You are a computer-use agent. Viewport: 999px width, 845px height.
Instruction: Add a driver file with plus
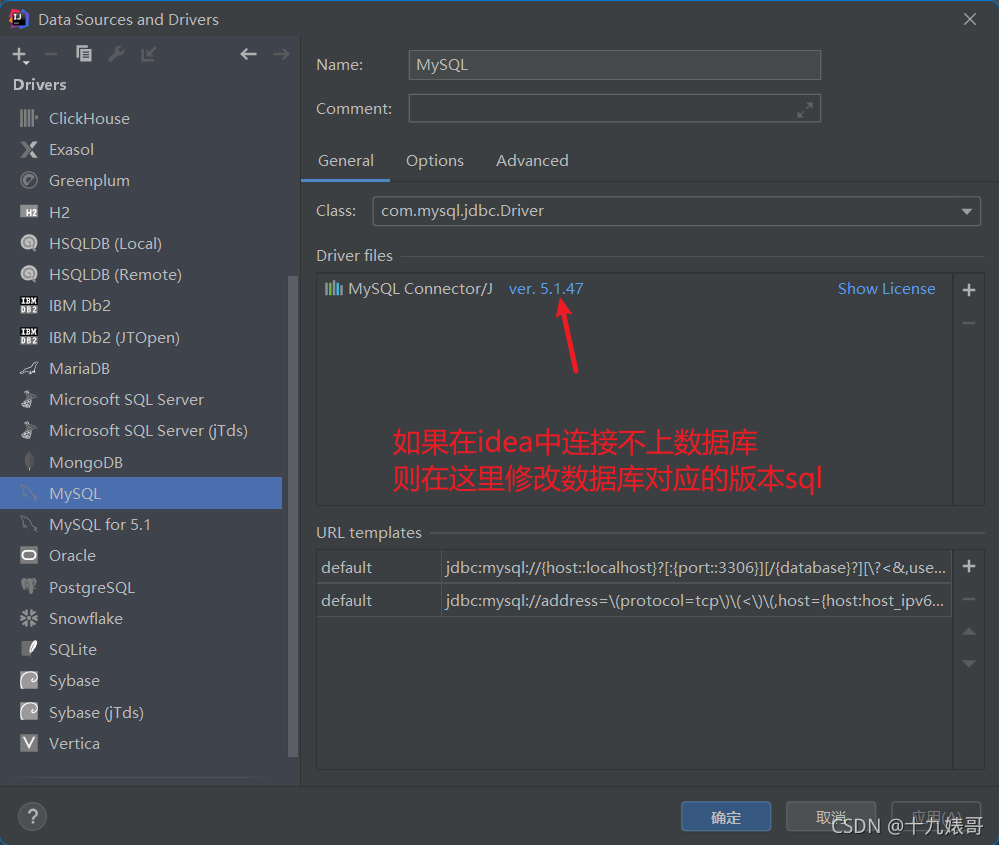(x=968, y=290)
